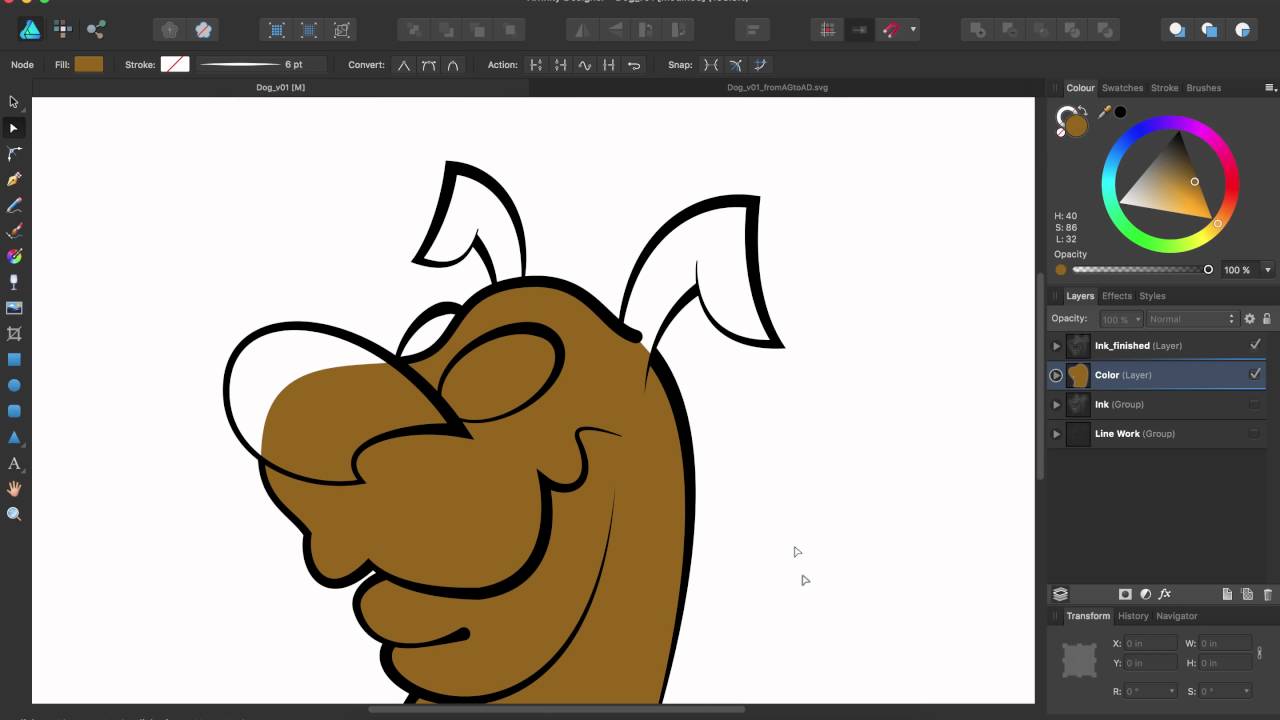The height and width of the screenshot is (720, 1280).
Task: Click the Reverse Curves action
Action: pos(634,65)
